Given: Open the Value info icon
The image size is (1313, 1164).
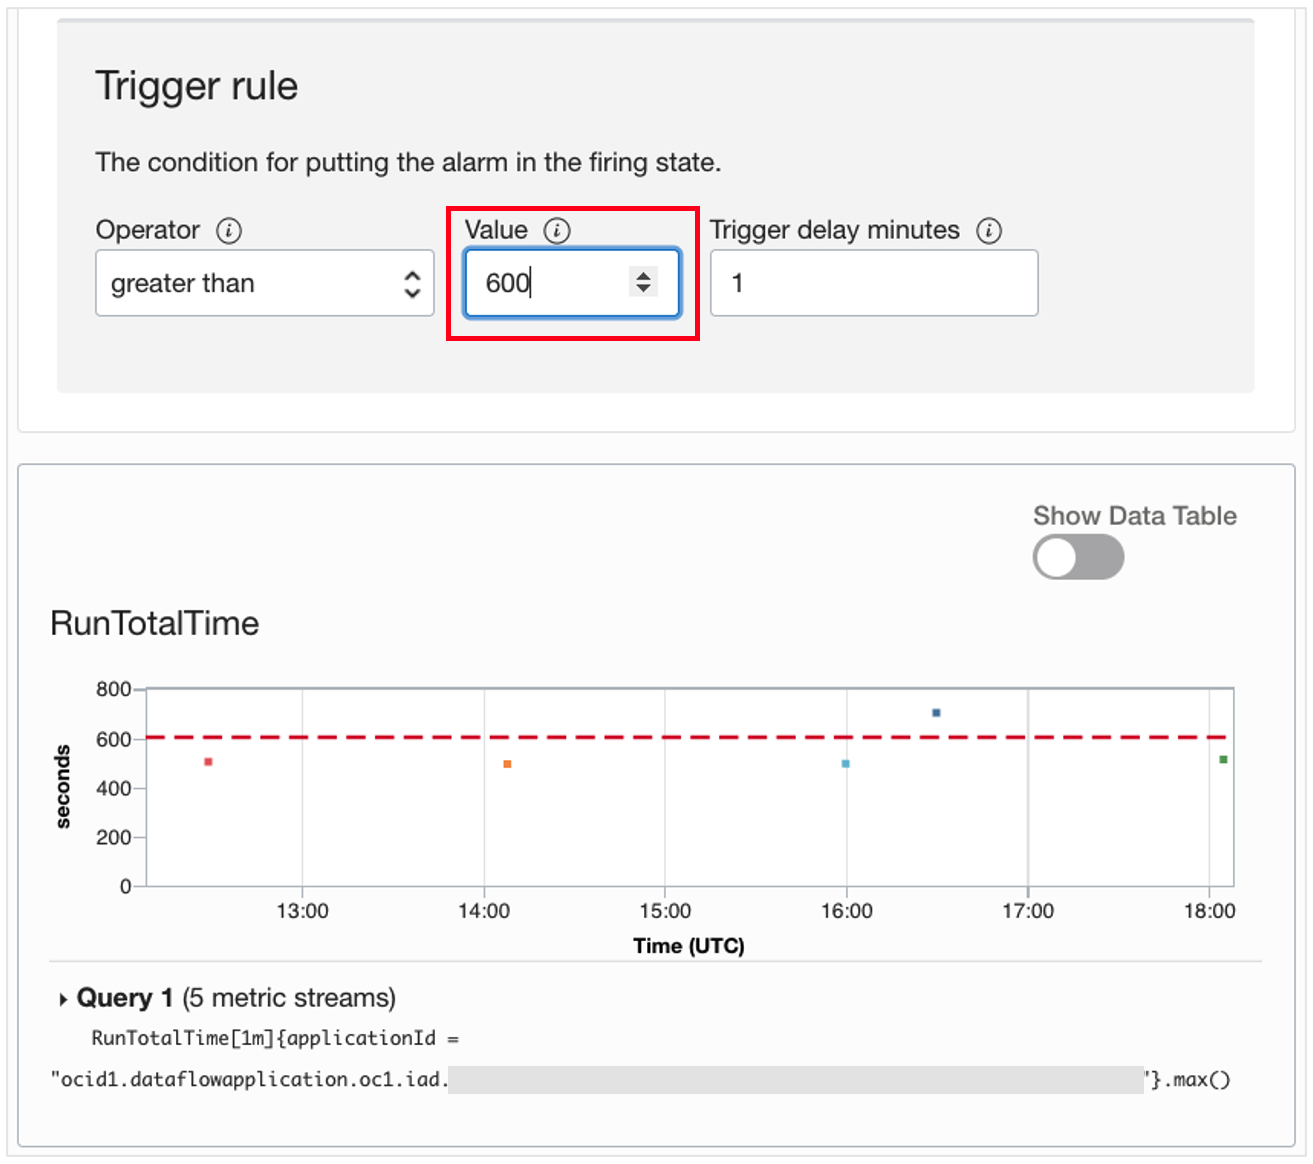Looking at the screenshot, I should pyautogui.click(x=557, y=231).
